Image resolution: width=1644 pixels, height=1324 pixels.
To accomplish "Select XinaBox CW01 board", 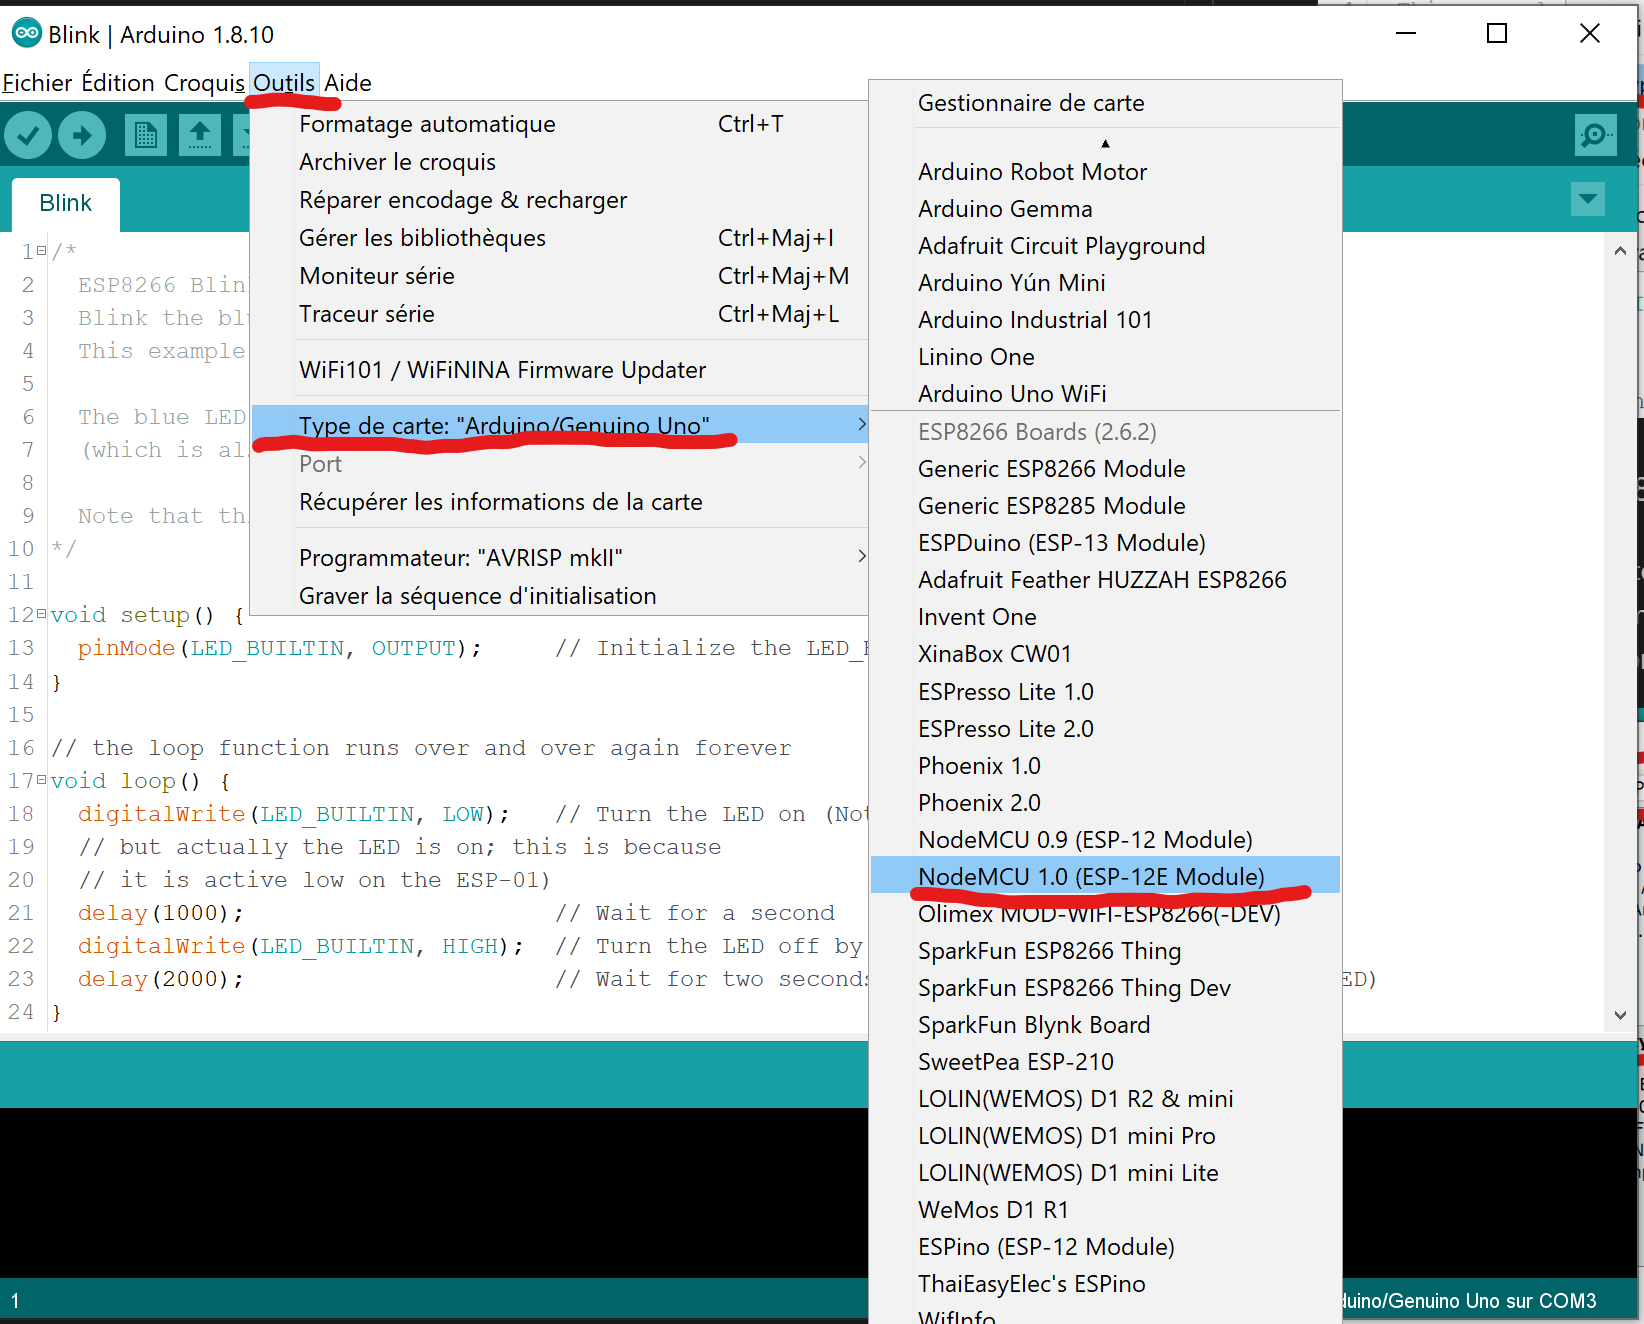I will [x=1105, y=654].
